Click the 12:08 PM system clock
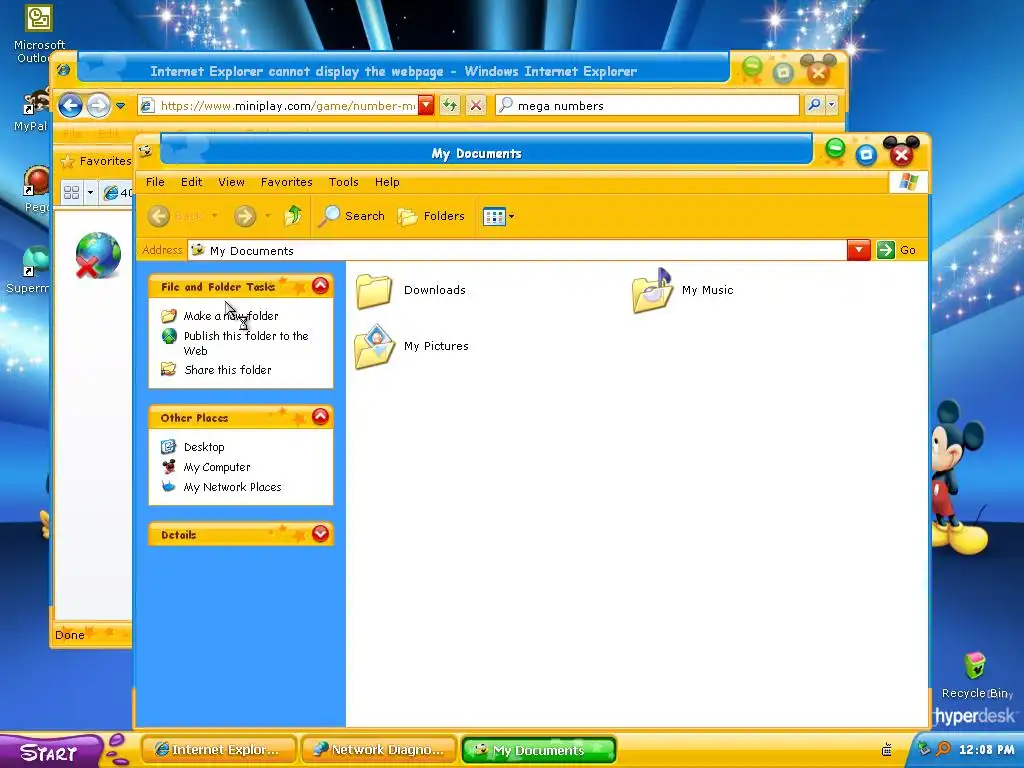This screenshot has height=768, width=1024. (986, 750)
